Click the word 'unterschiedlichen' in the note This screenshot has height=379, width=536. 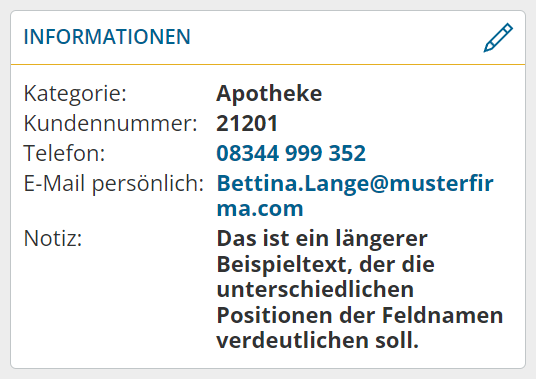315,289
